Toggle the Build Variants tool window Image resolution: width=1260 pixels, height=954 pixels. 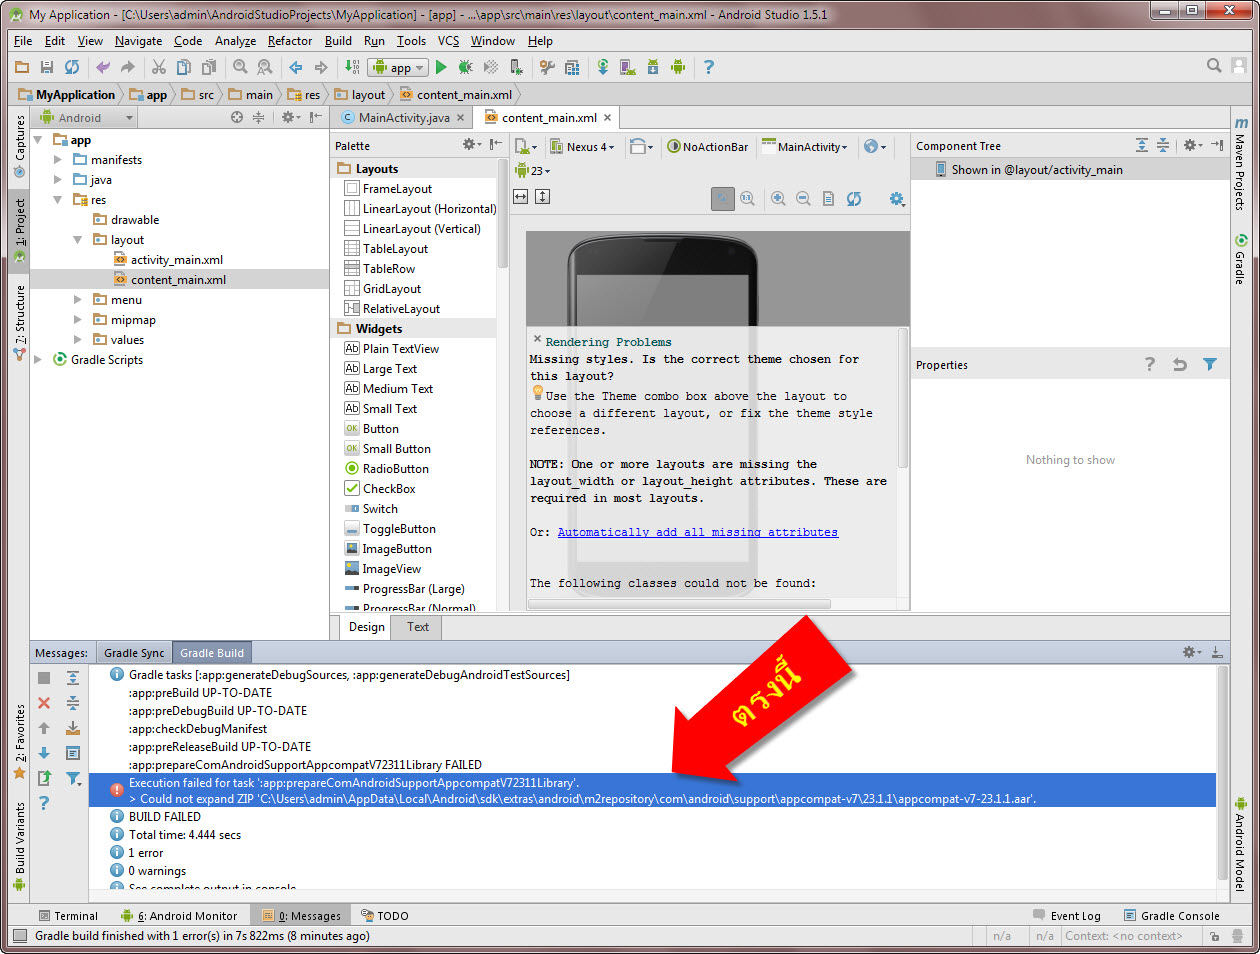[19, 846]
